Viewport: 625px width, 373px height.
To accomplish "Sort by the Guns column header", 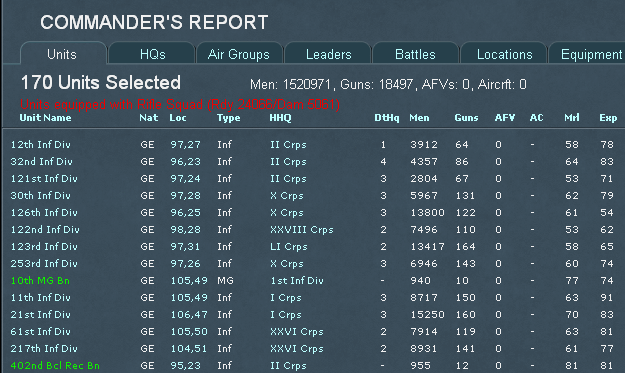I will 466,118.
